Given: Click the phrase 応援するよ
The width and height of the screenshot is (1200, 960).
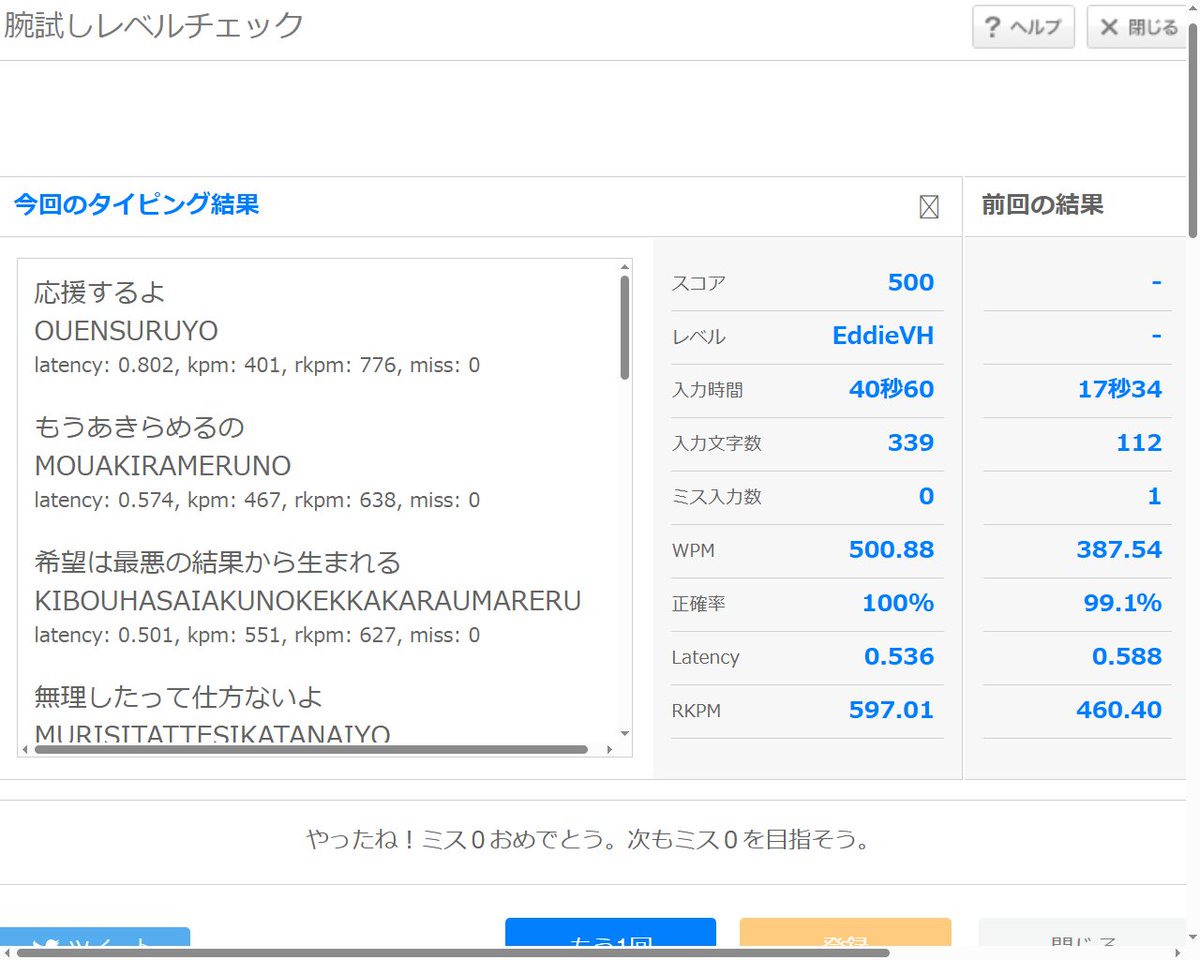Looking at the screenshot, I should click(x=100, y=293).
